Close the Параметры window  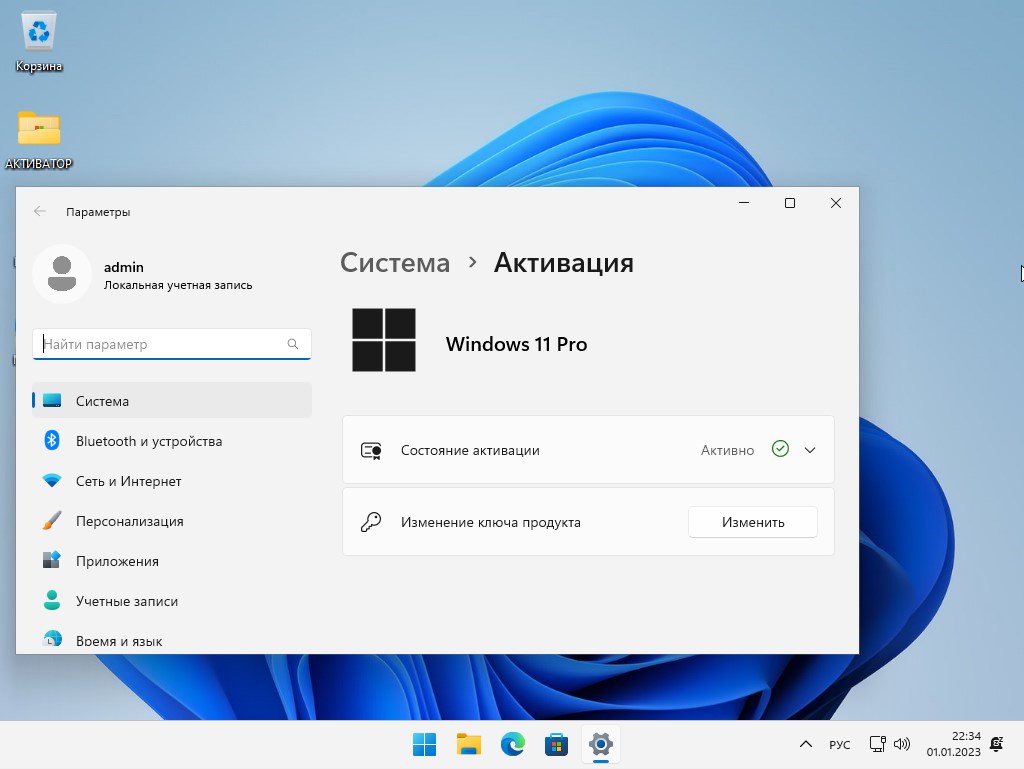click(835, 203)
